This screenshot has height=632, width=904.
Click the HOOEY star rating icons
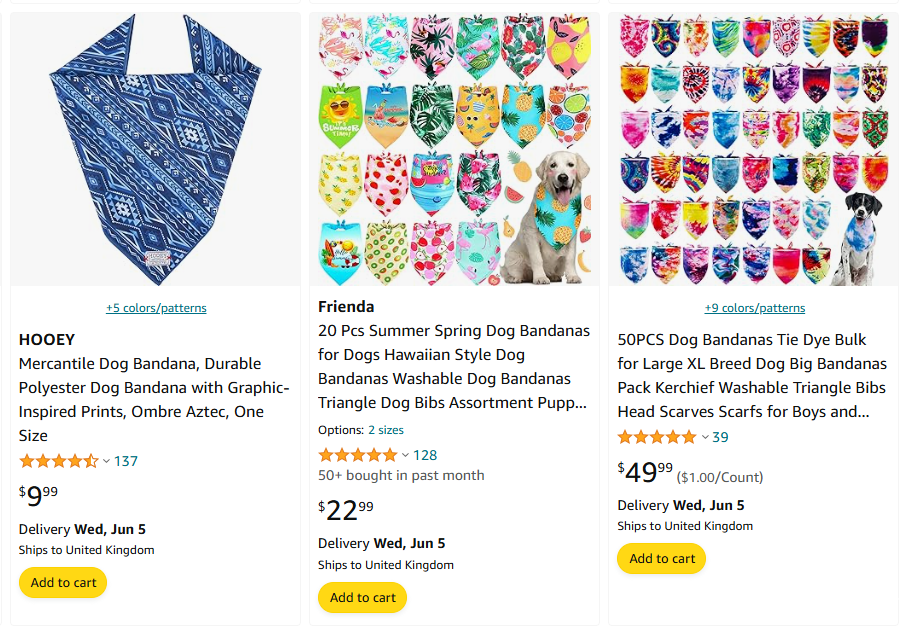[58, 461]
